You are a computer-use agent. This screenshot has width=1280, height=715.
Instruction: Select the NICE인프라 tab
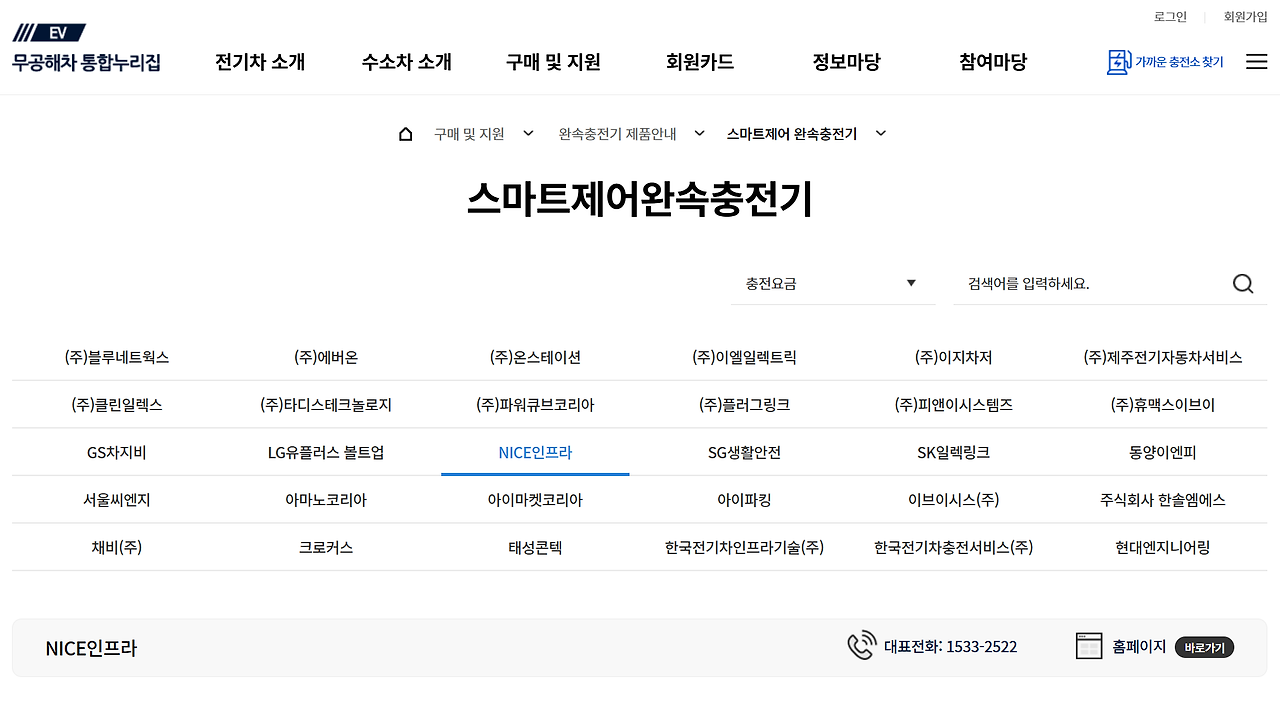click(x=535, y=452)
